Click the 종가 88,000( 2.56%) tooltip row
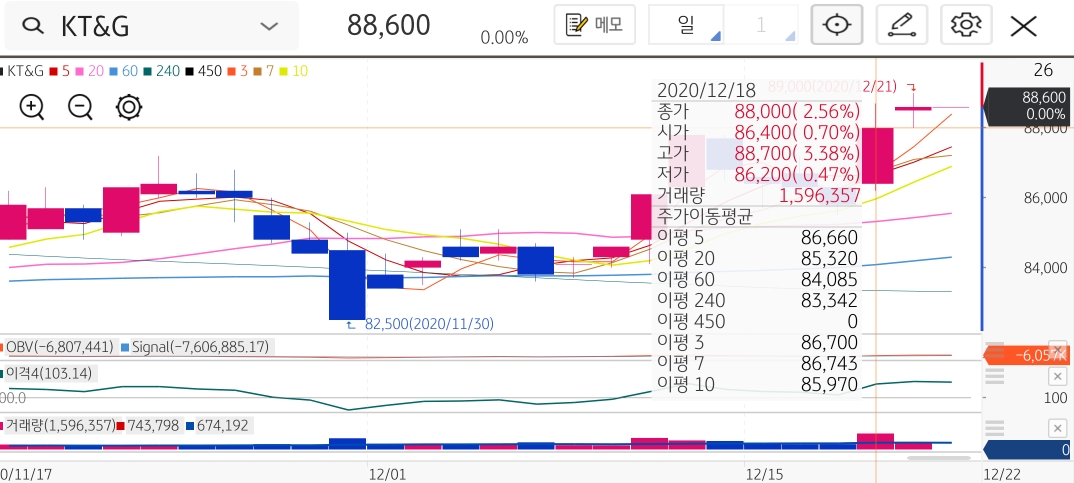The width and height of the screenshot is (1074, 483). pyautogui.click(x=758, y=111)
